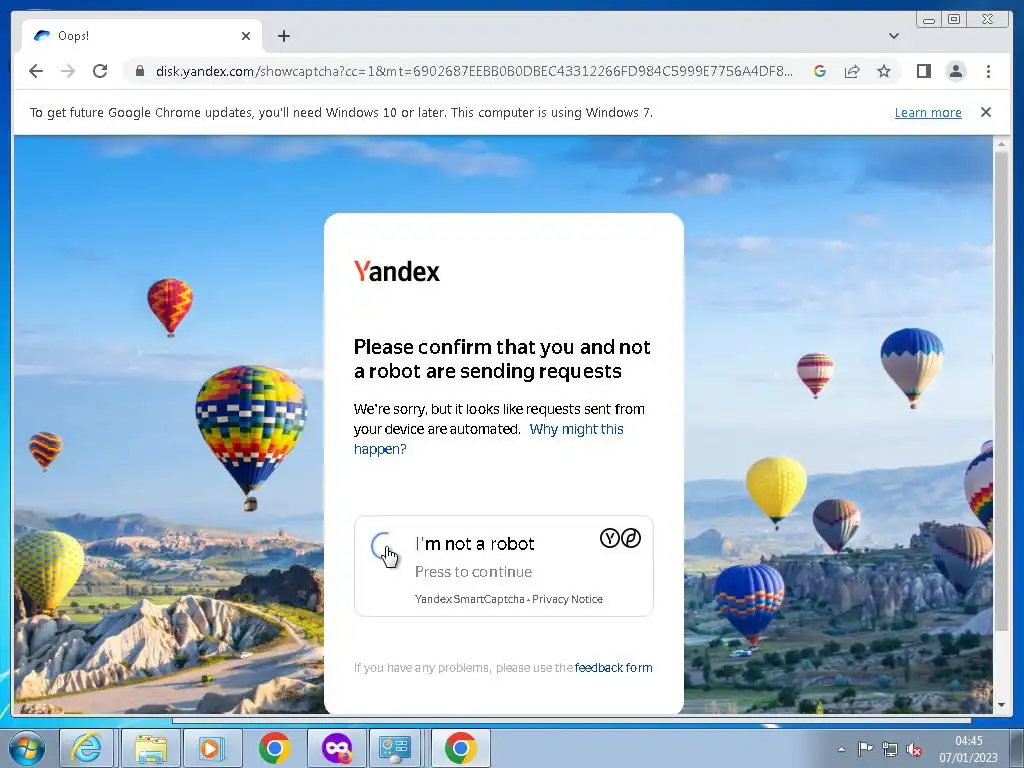Share this page using the share icon
Image resolution: width=1024 pixels, height=768 pixels.
coord(852,71)
